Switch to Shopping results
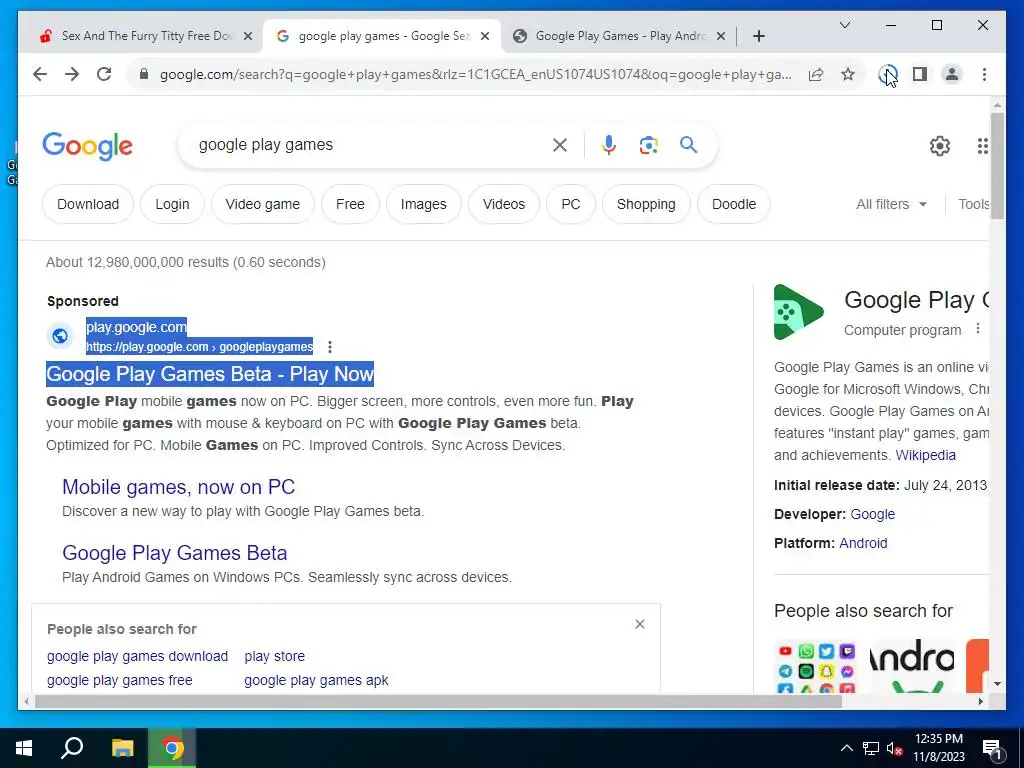This screenshot has width=1024, height=768. [x=646, y=204]
